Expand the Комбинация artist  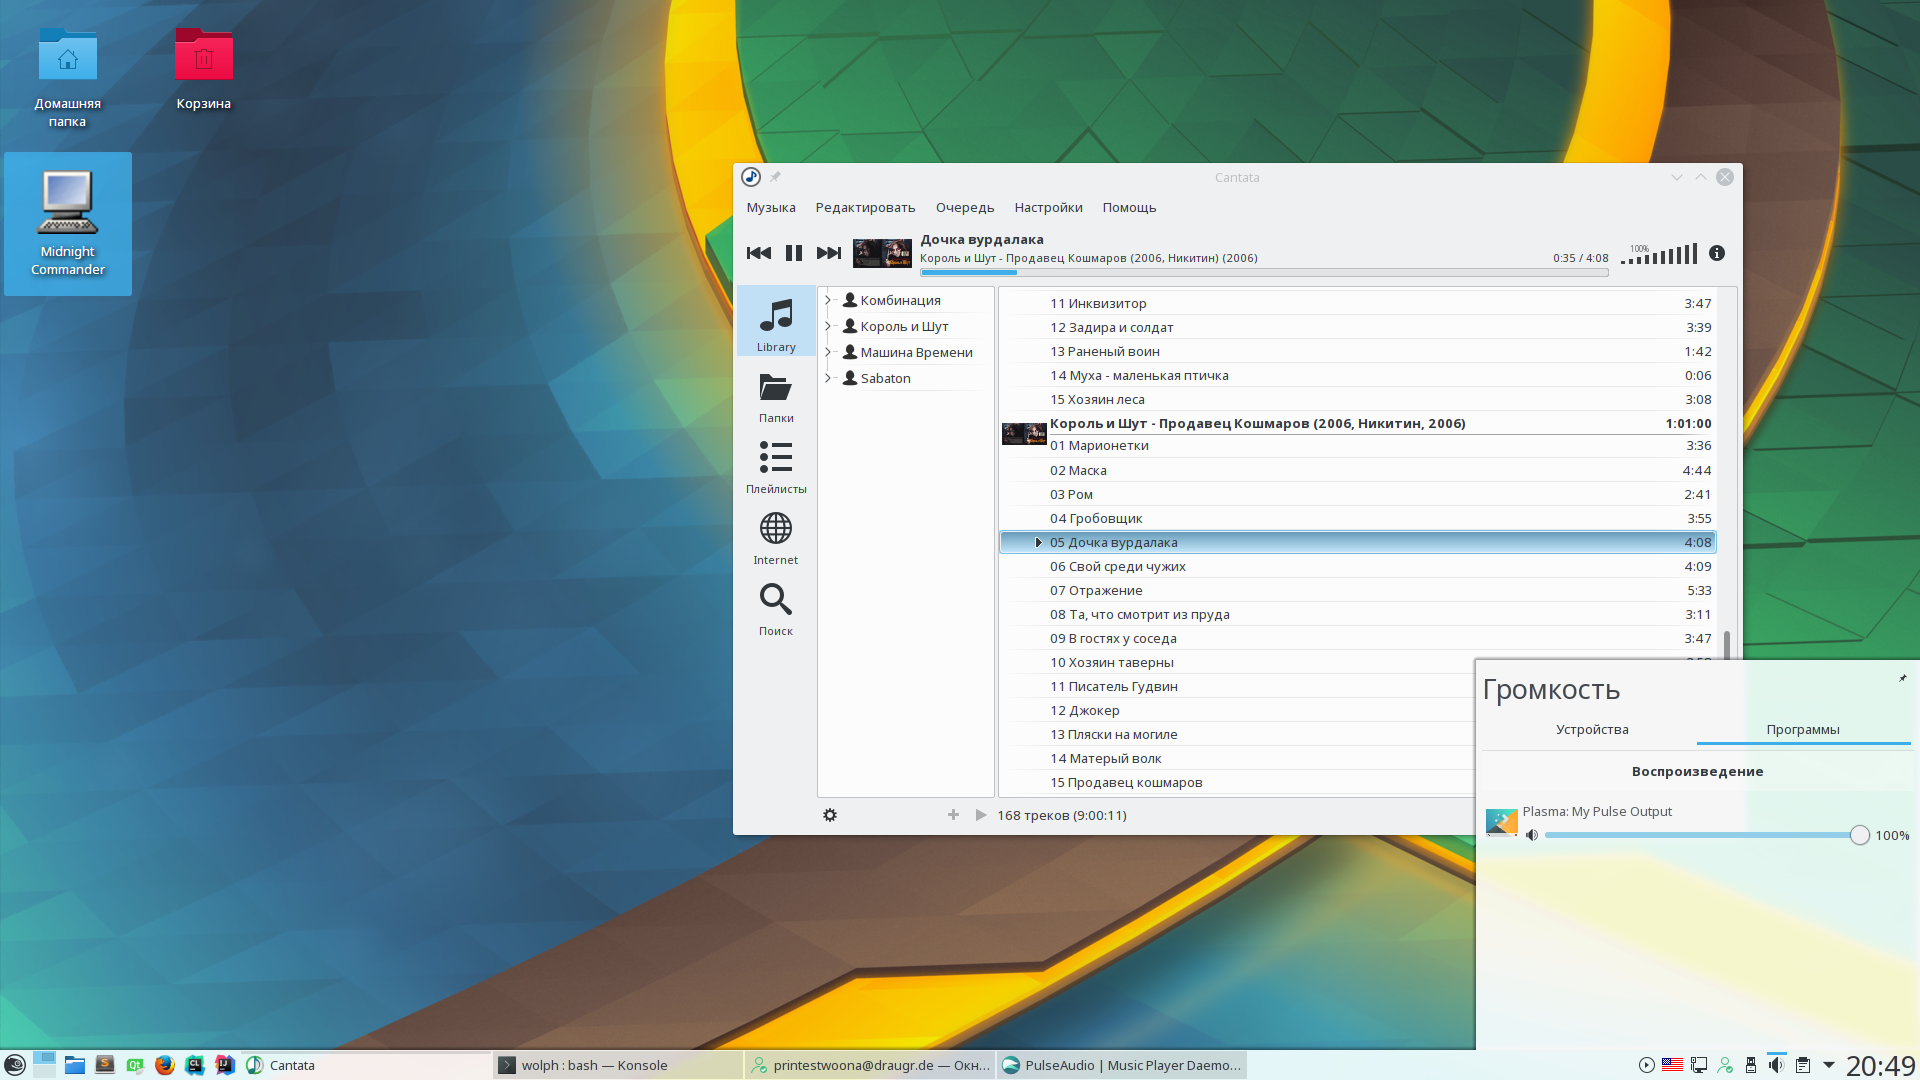[828, 300]
